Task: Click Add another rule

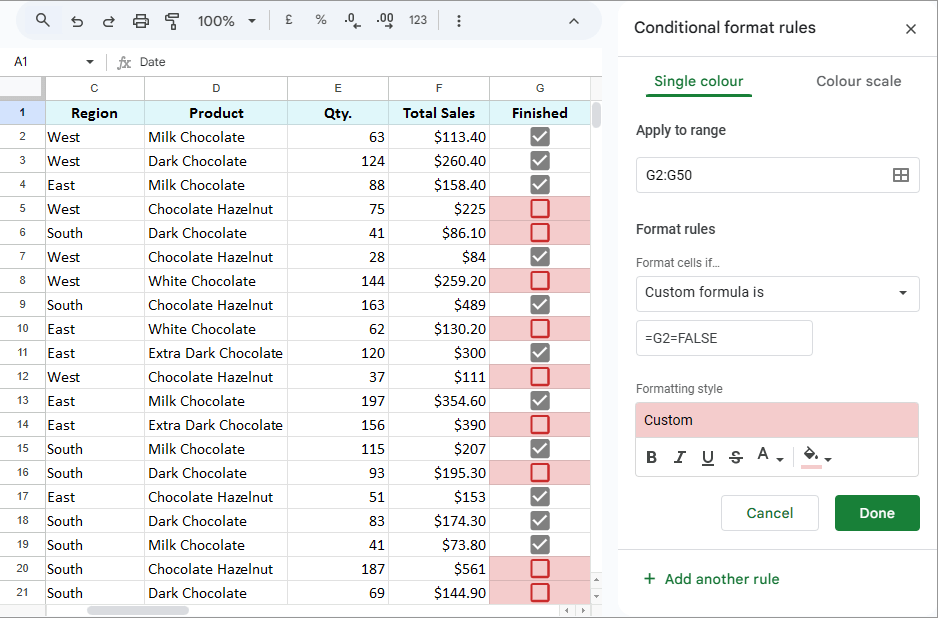Action: (711, 579)
